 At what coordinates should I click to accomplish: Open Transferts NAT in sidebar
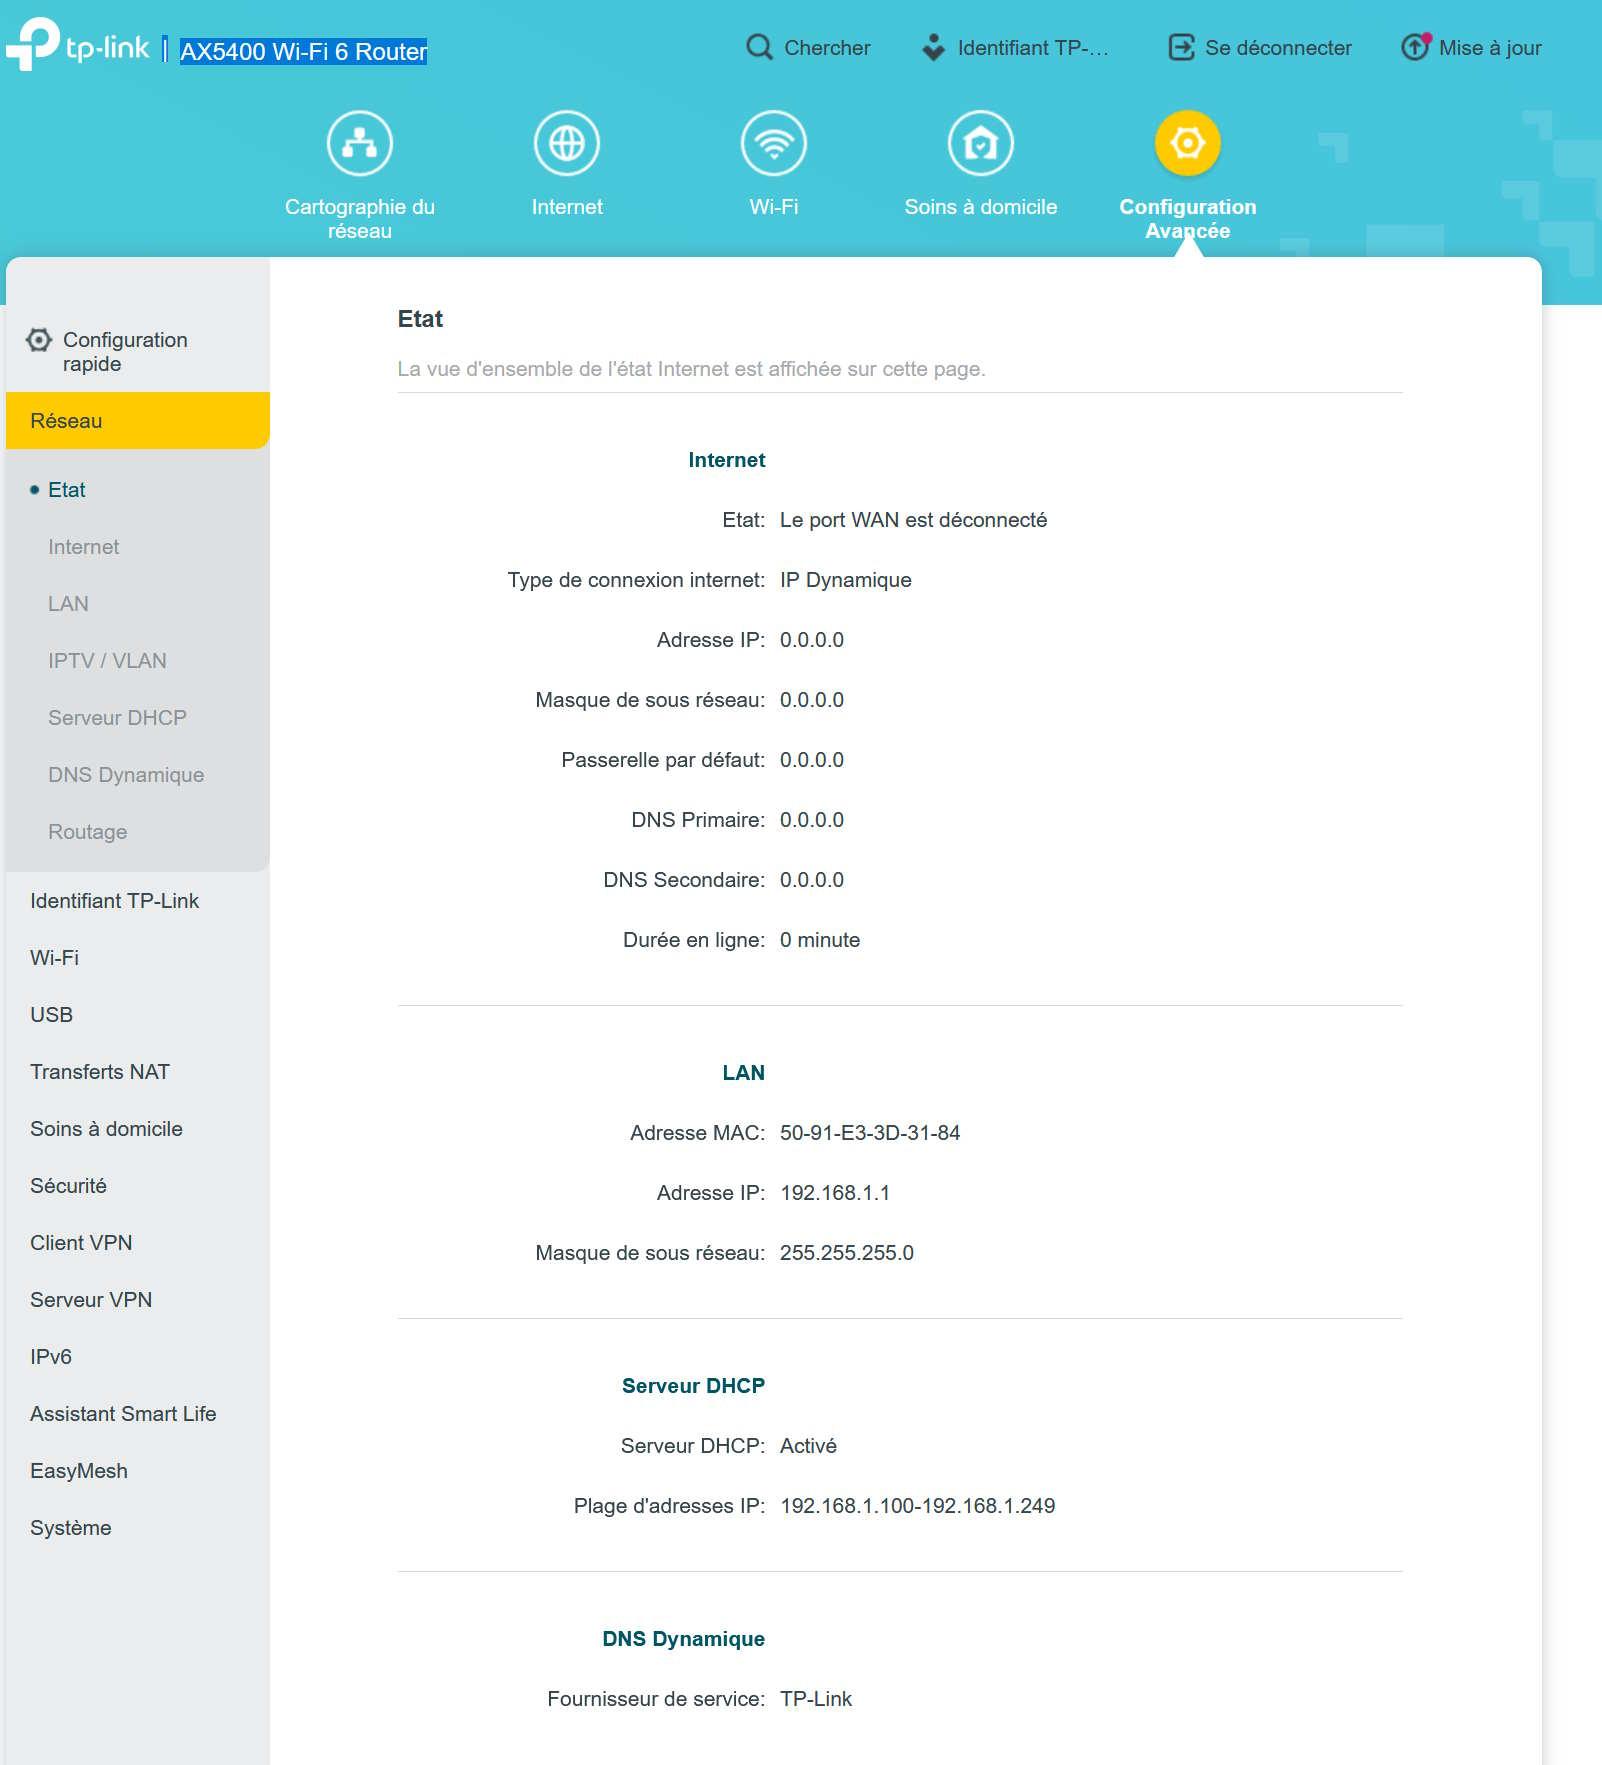[x=100, y=1072]
